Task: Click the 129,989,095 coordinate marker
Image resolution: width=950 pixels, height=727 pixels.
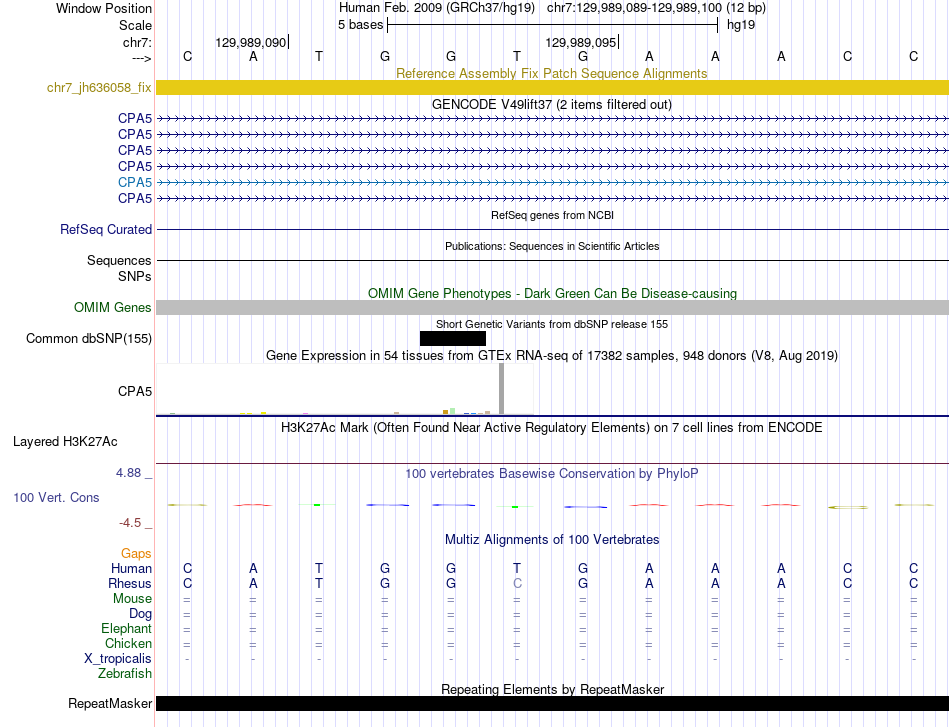Action: (582, 42)
